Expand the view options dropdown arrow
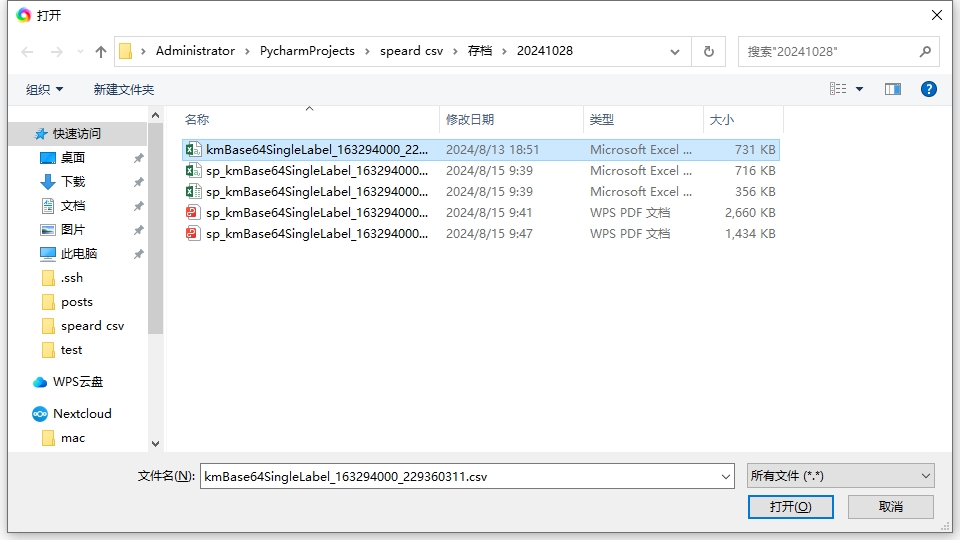The width and height of the screenshot is (960, 540). pos(860,89)
